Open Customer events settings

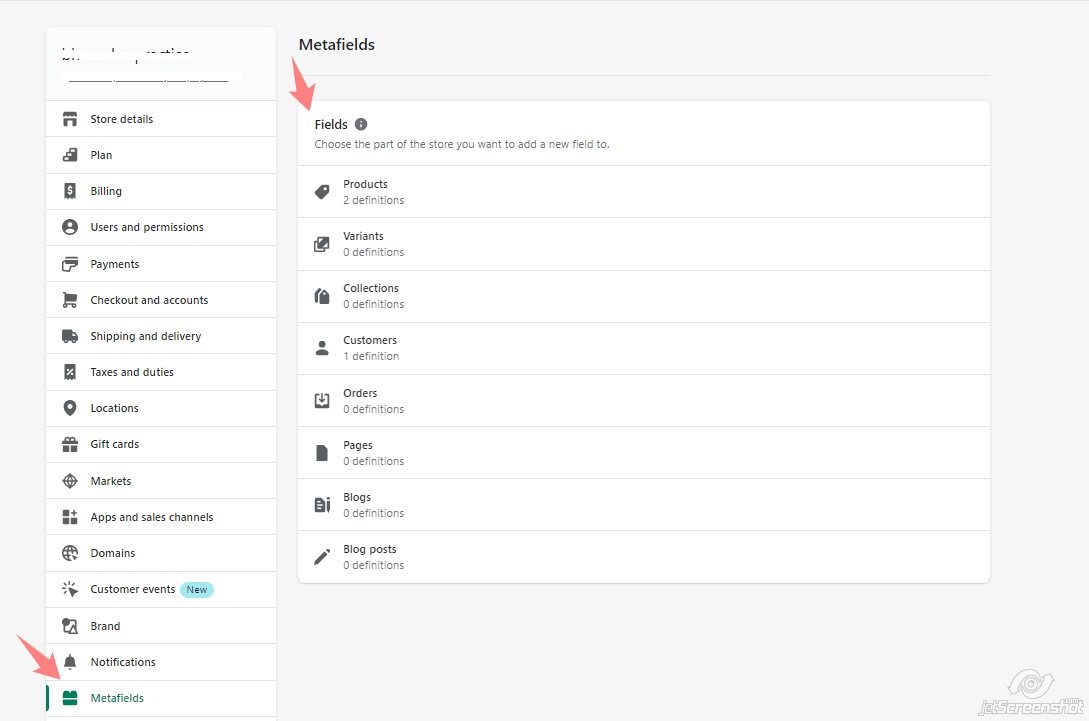point(132,590)
